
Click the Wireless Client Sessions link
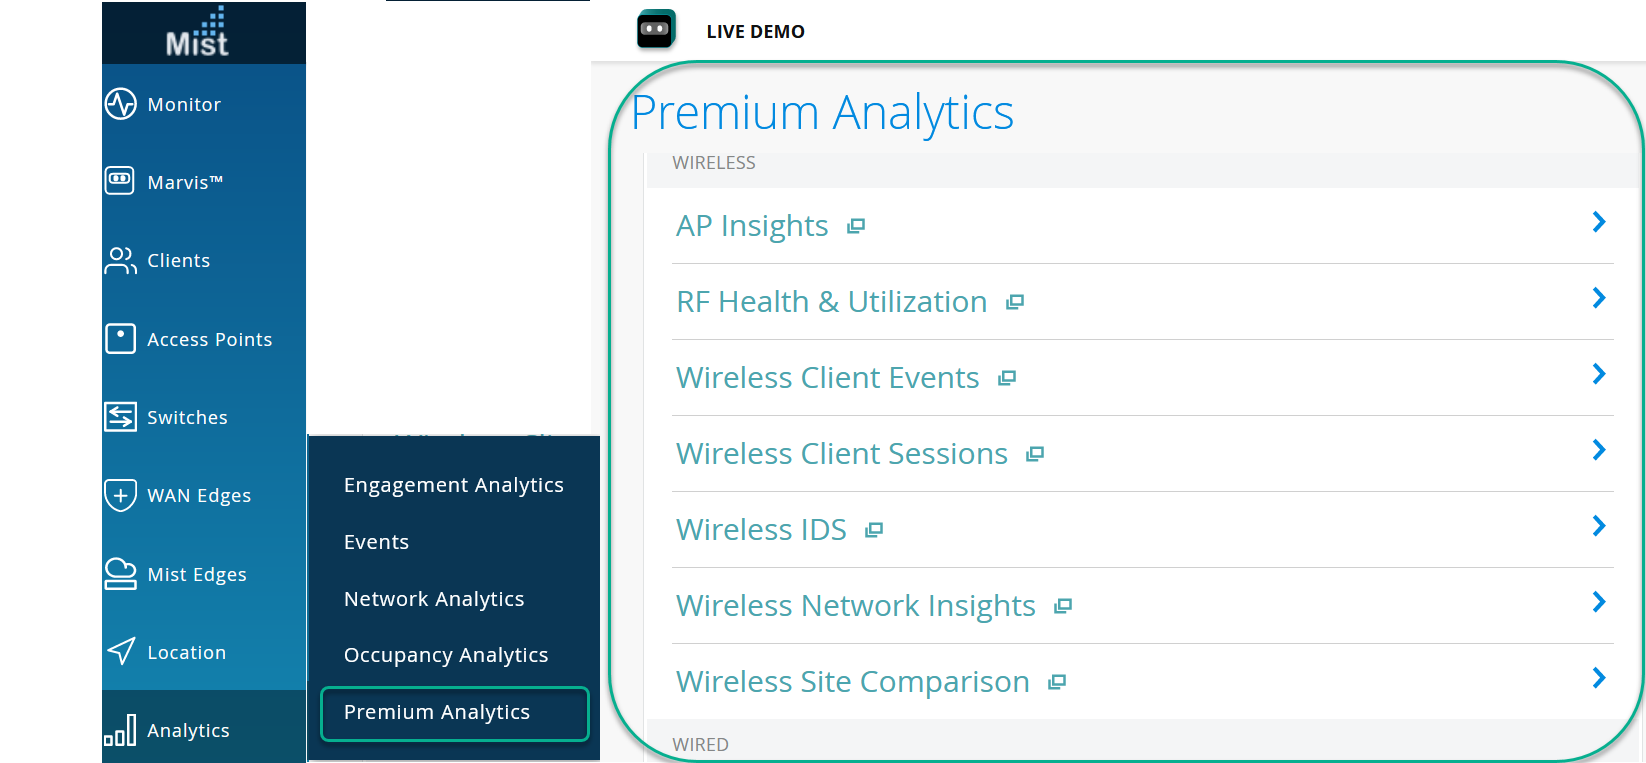point(841,454)
